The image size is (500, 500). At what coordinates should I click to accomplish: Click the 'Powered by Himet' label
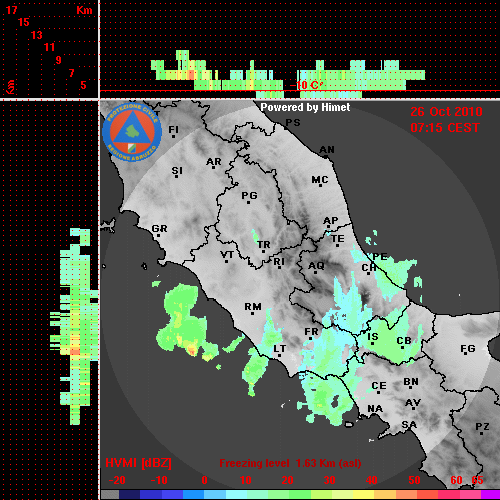coord(305,107)
